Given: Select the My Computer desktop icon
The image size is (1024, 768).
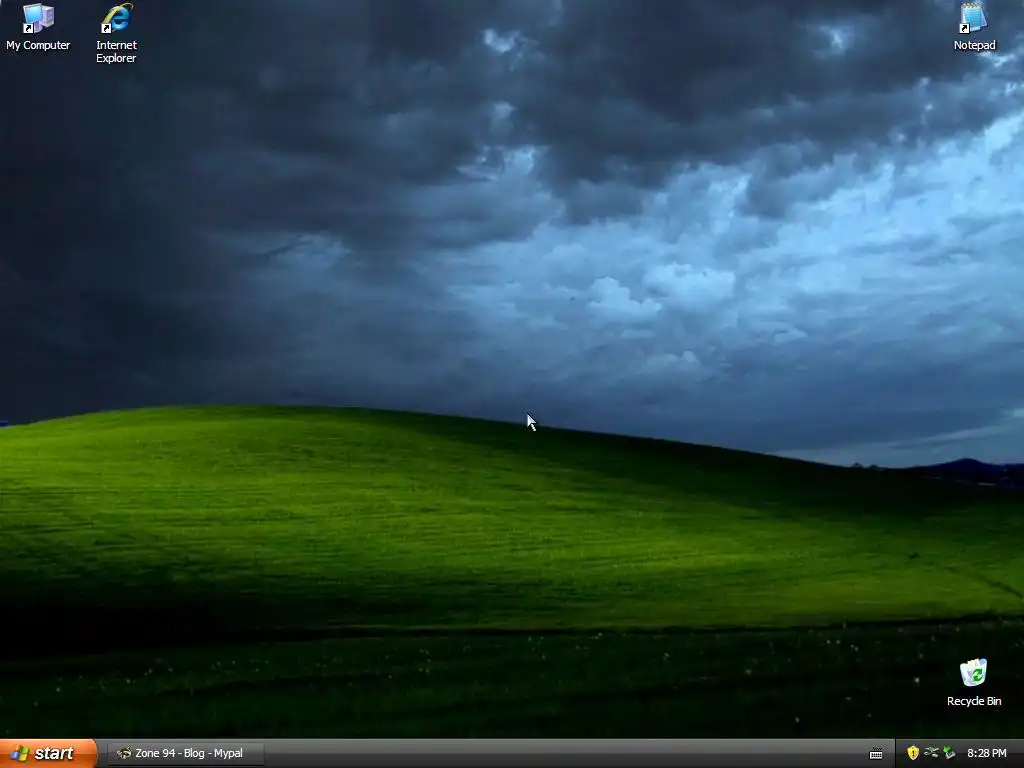Looking at the screenshot, I should point(38,27).
